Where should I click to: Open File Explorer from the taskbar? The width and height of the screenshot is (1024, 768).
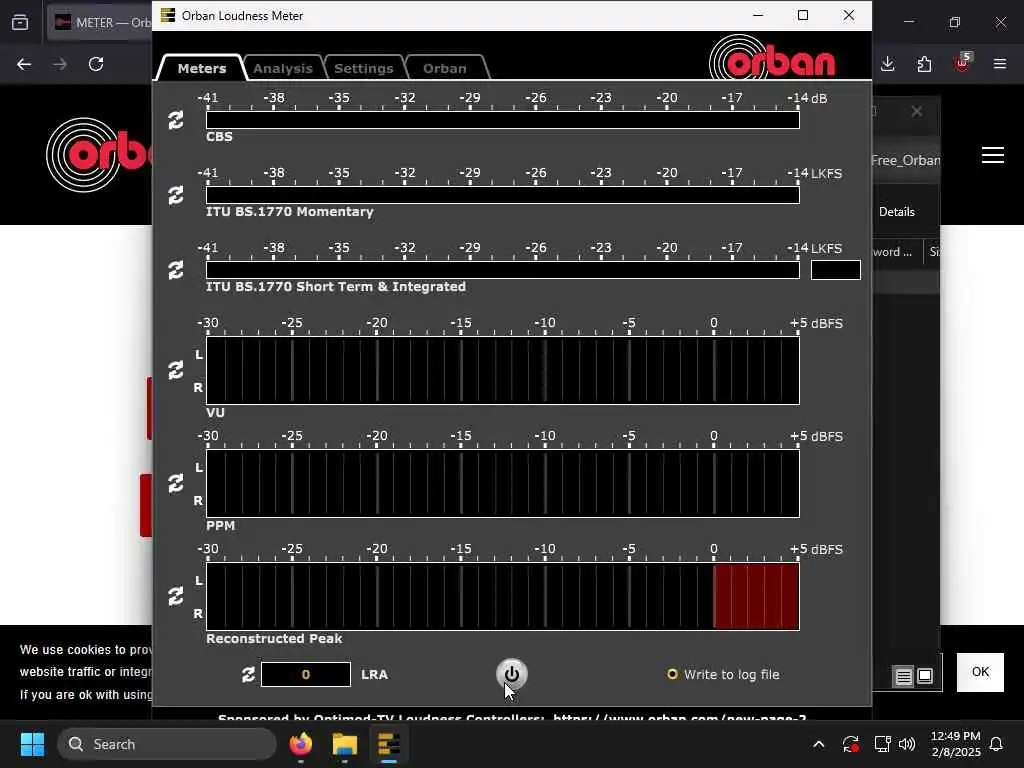tap(345, 744)
